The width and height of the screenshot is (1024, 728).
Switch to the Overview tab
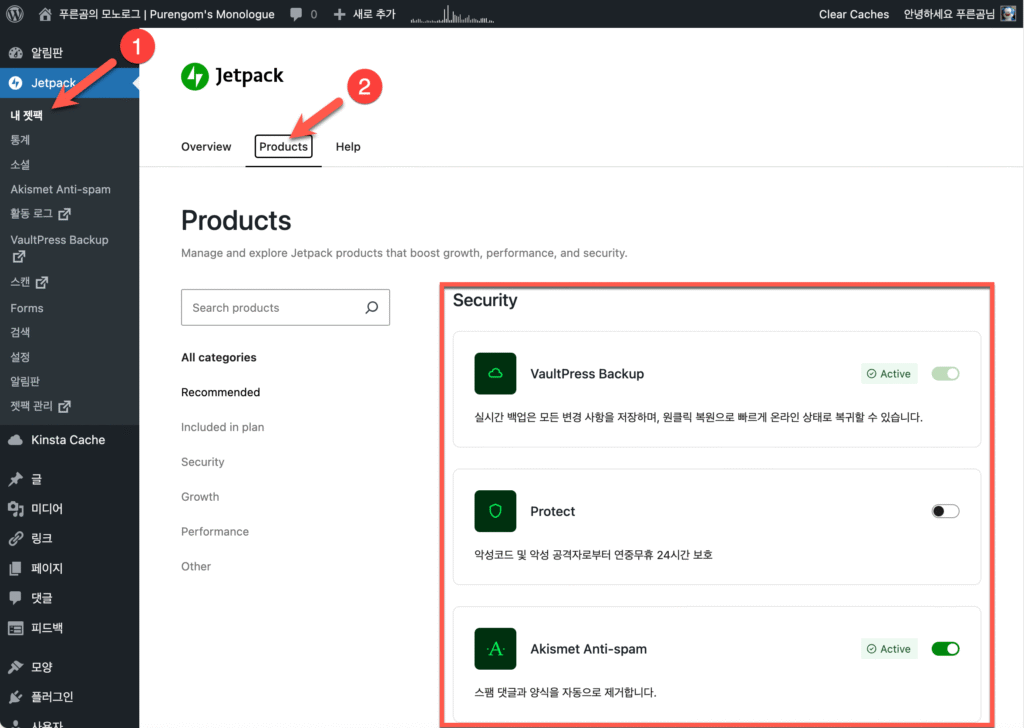pyautogui.click(x=206, y=147)
